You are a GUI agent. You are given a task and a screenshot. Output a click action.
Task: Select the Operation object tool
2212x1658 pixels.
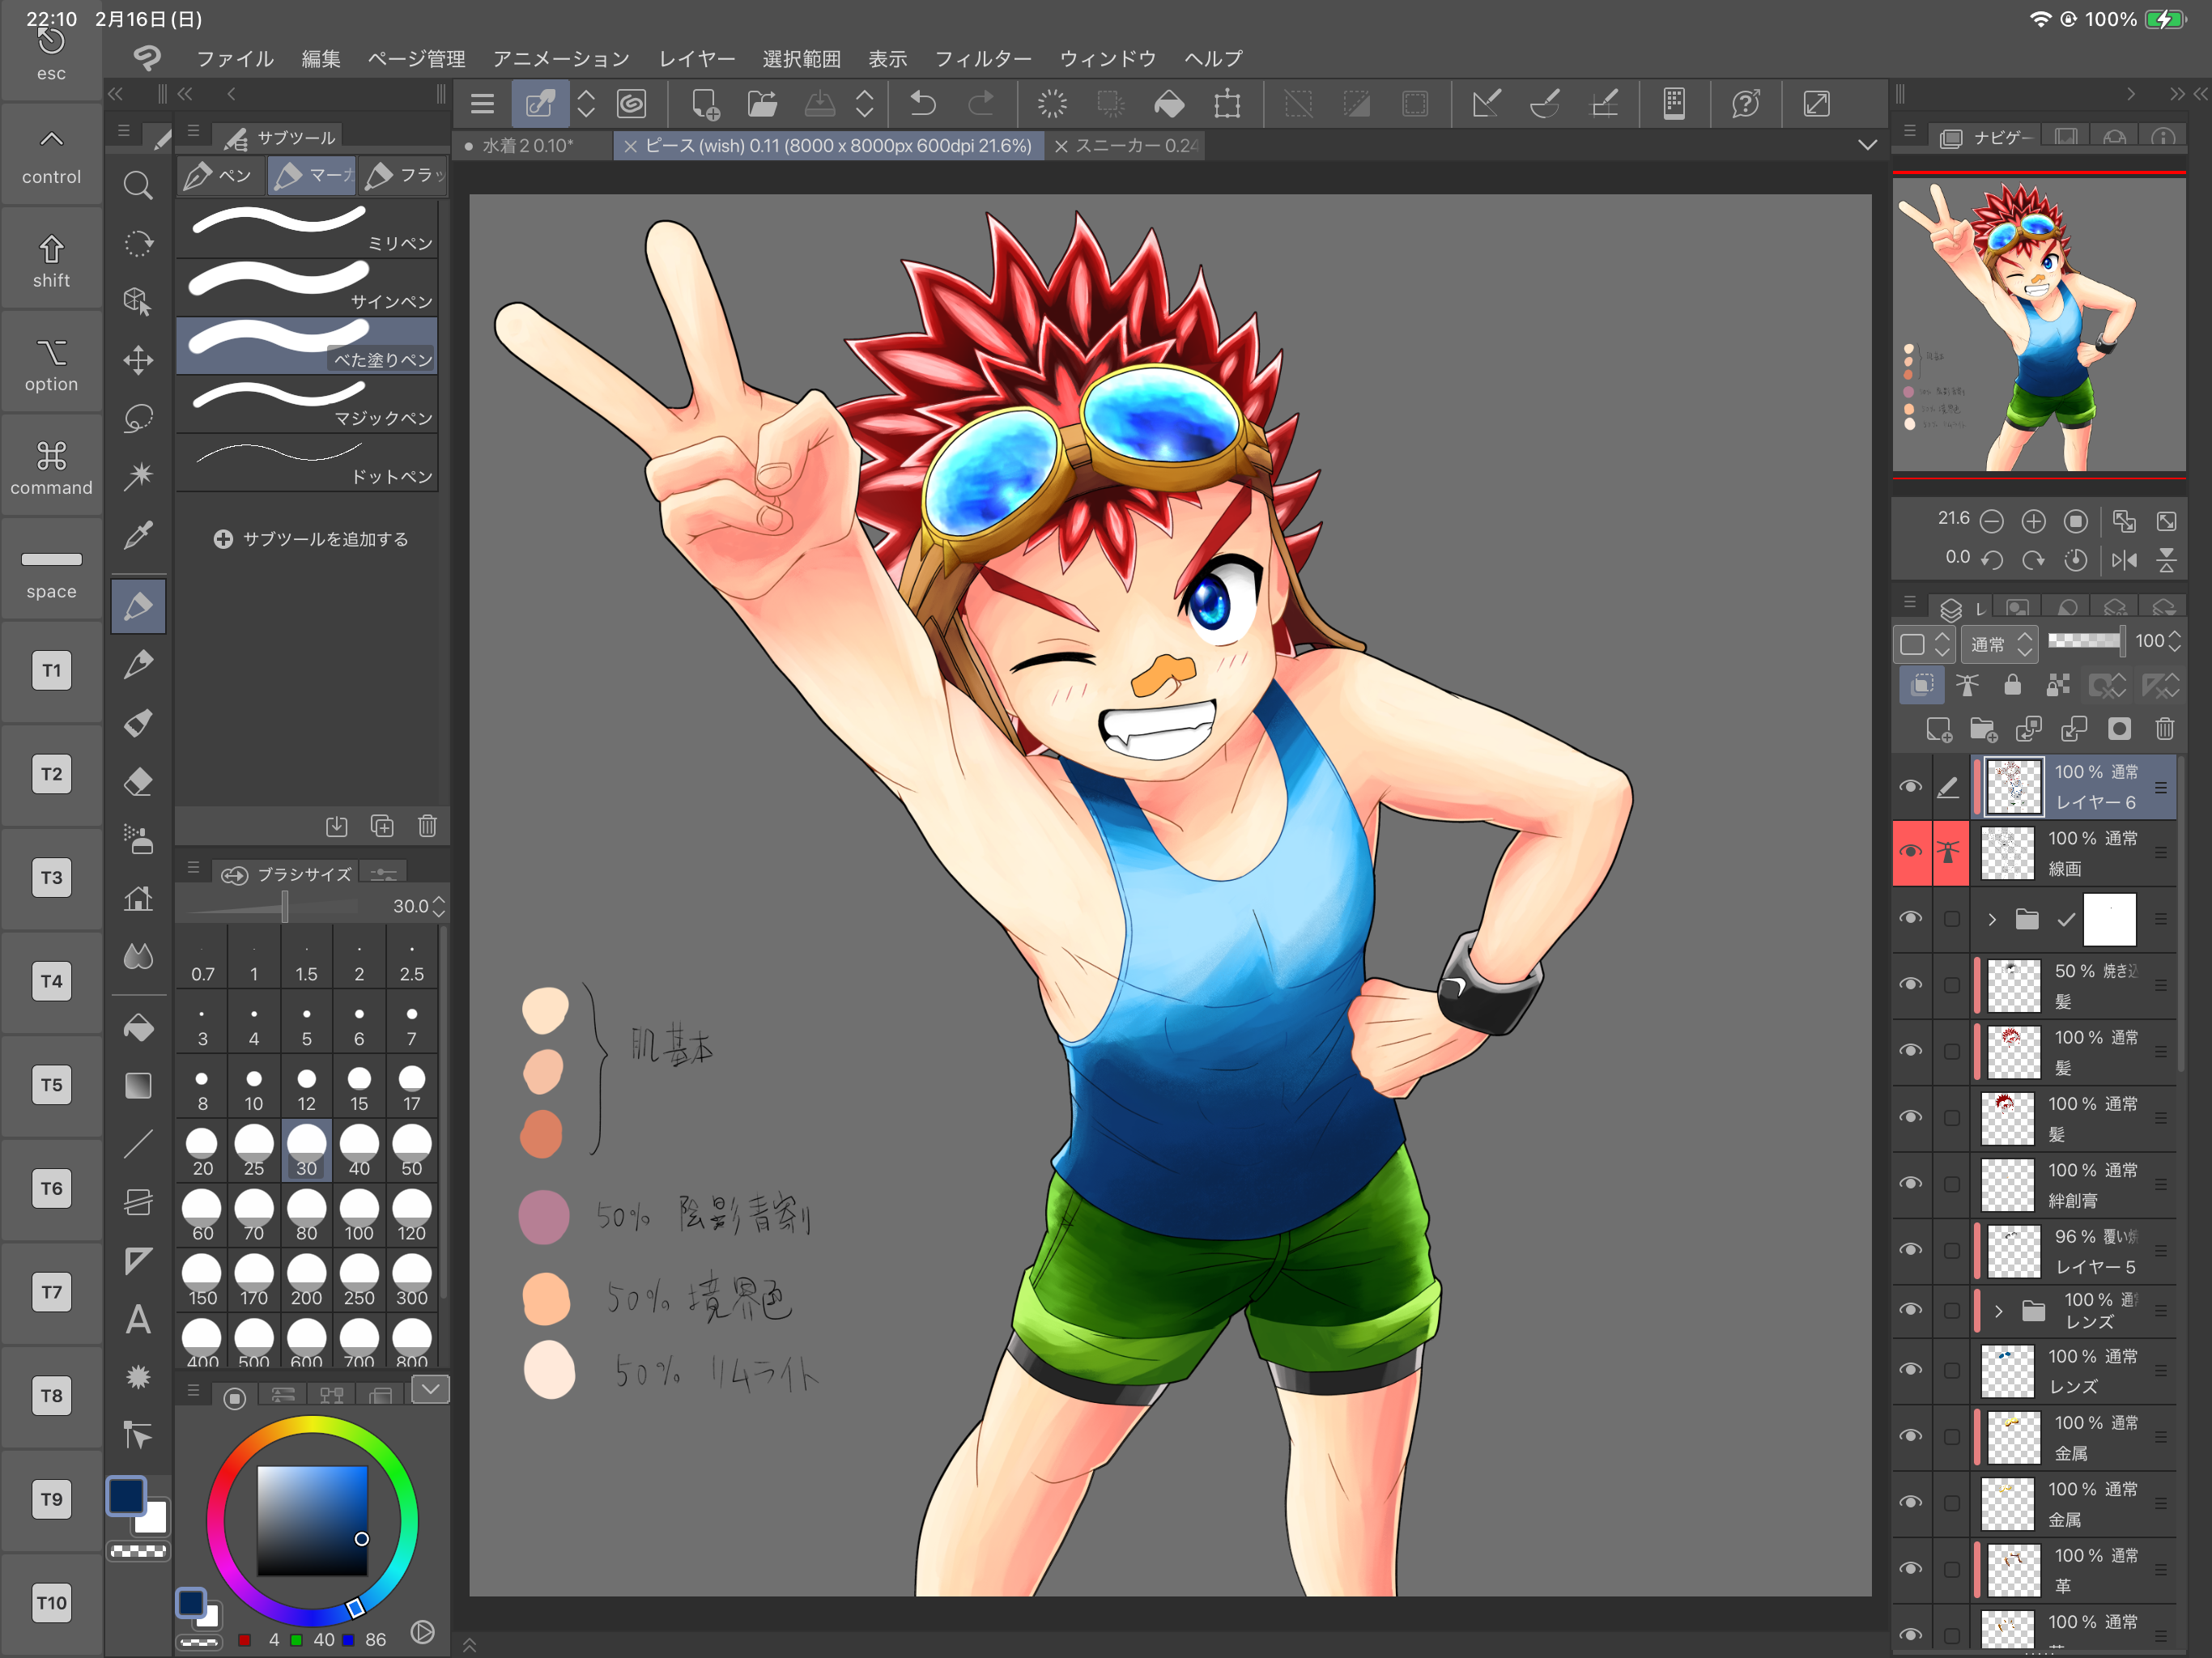click(138, 301)
